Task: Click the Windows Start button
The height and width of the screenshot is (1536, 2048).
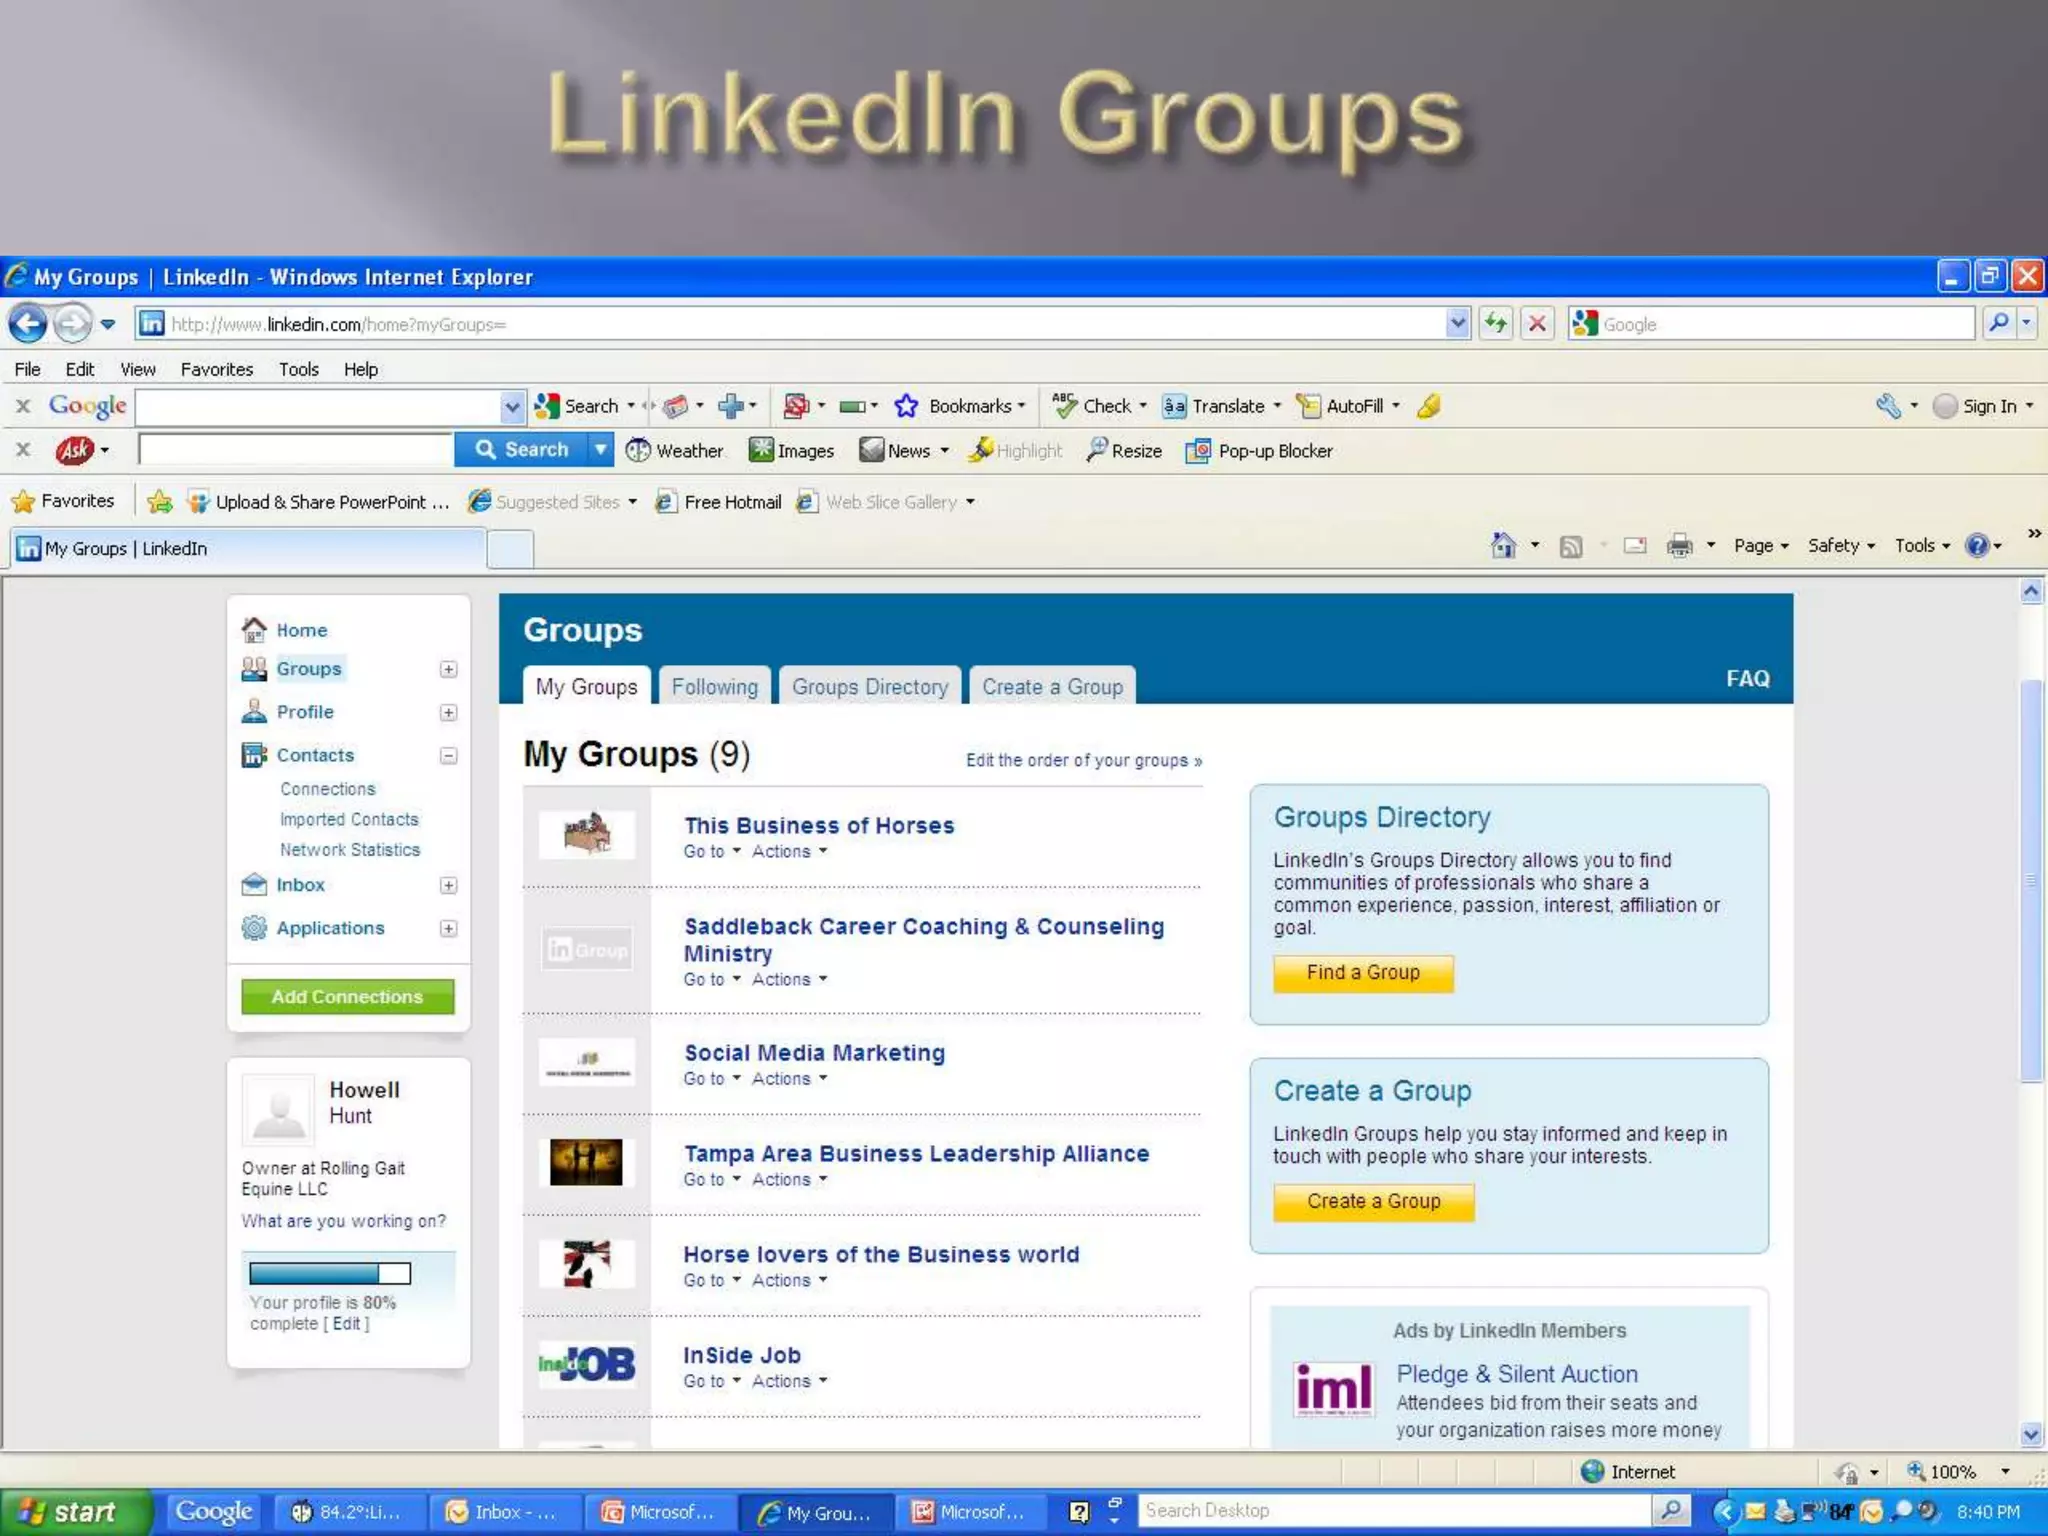Action: pos(75,1511)
